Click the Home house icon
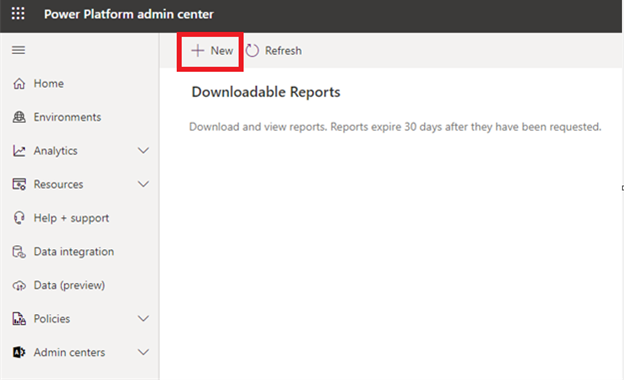This screenshot has width=624, height=380. [19, 84]
